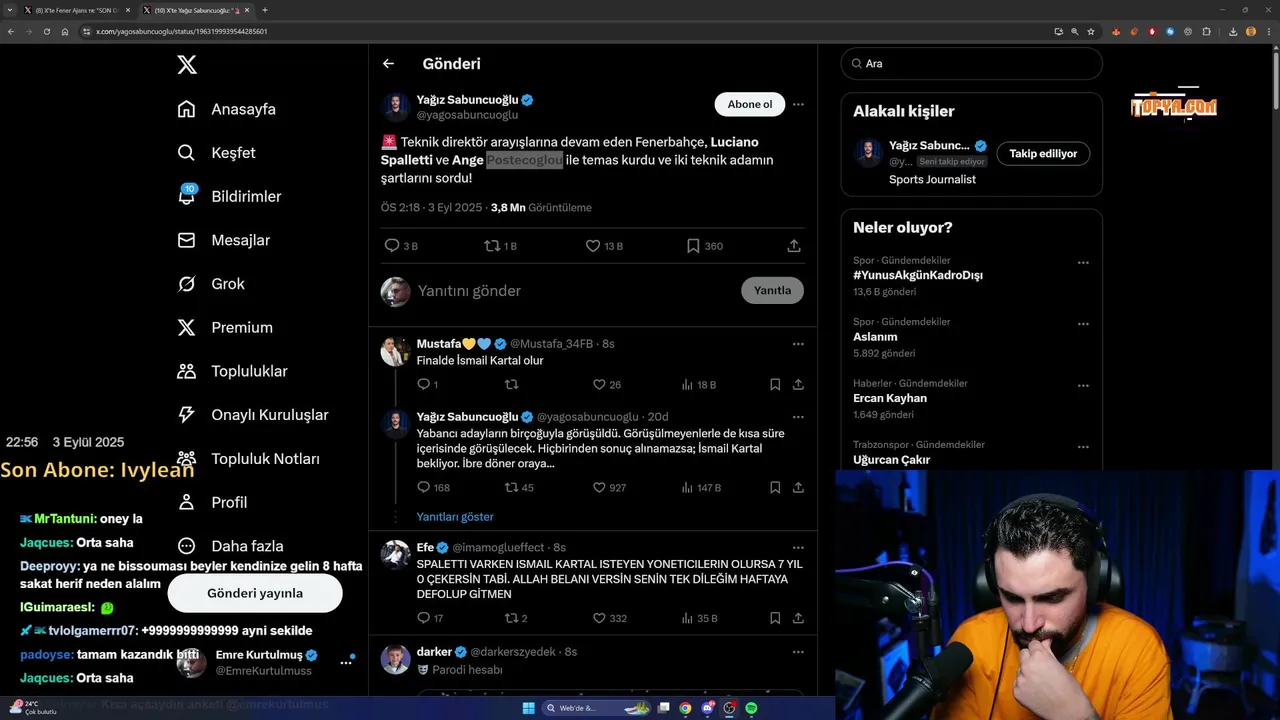Click the Yanıtla button

[772, 290]
